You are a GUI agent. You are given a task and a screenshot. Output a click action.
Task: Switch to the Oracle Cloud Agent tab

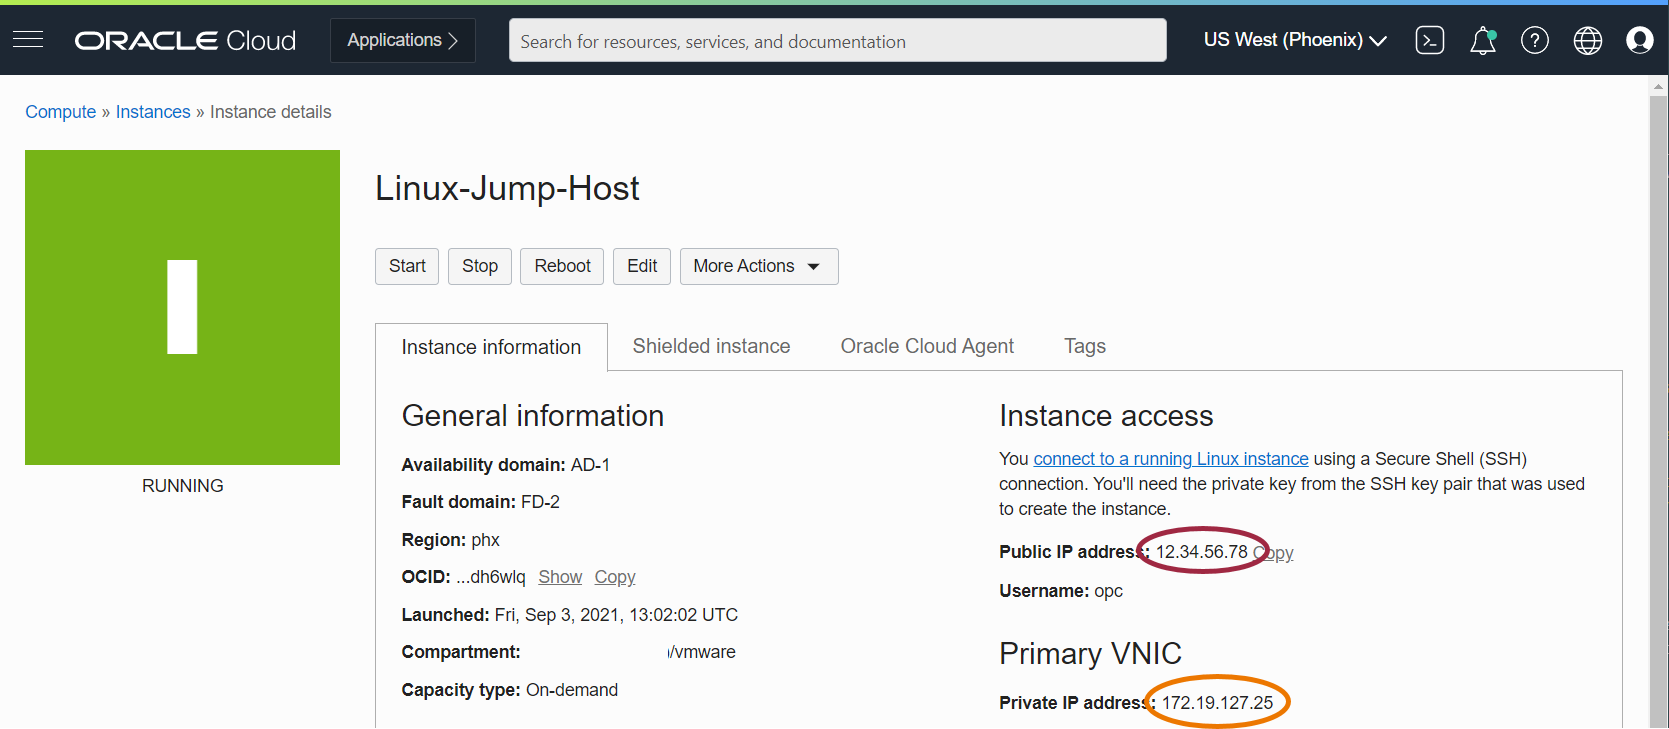926,346
